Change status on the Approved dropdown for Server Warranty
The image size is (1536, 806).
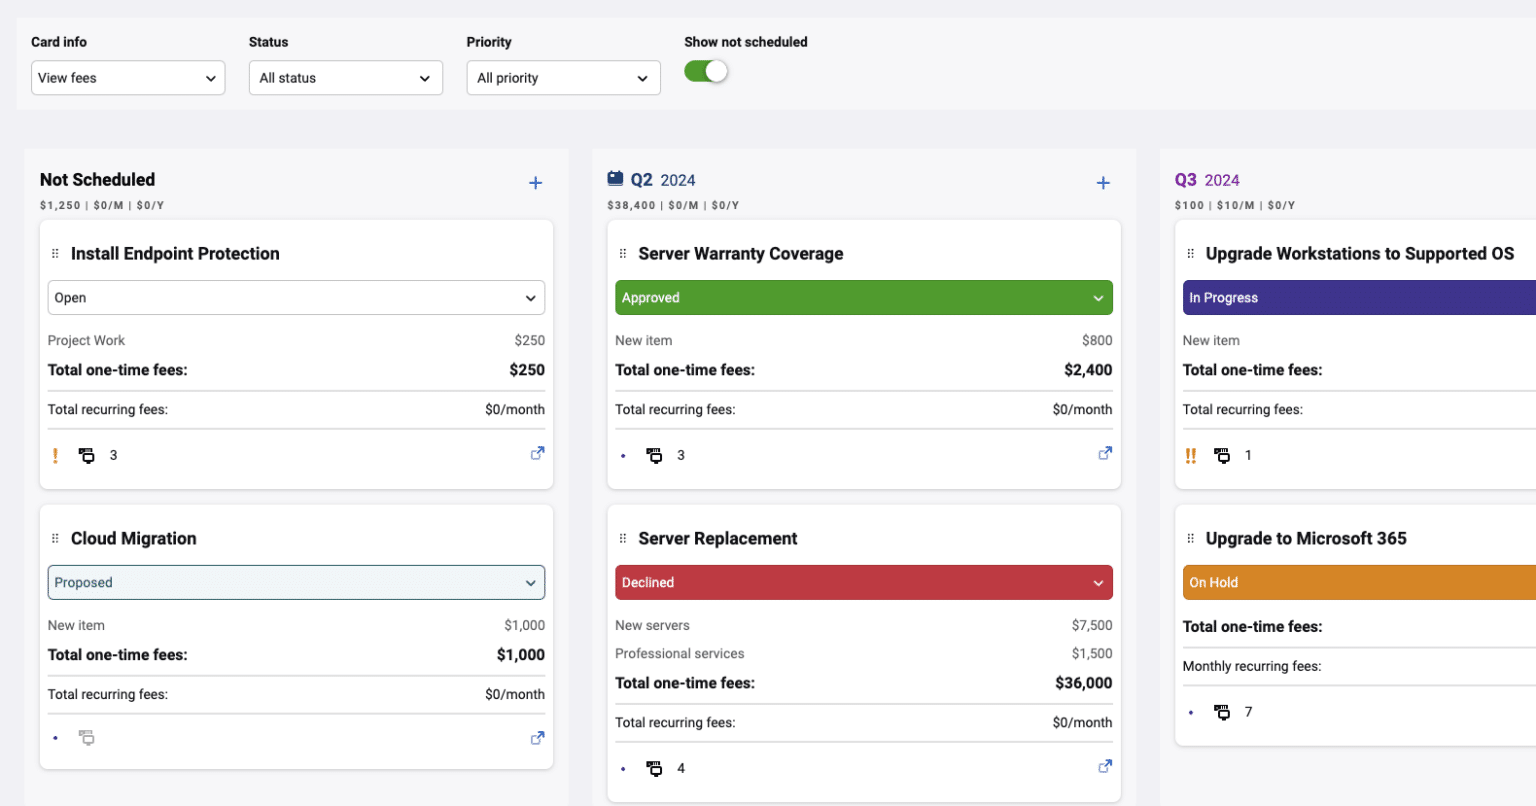pos(863,297)
